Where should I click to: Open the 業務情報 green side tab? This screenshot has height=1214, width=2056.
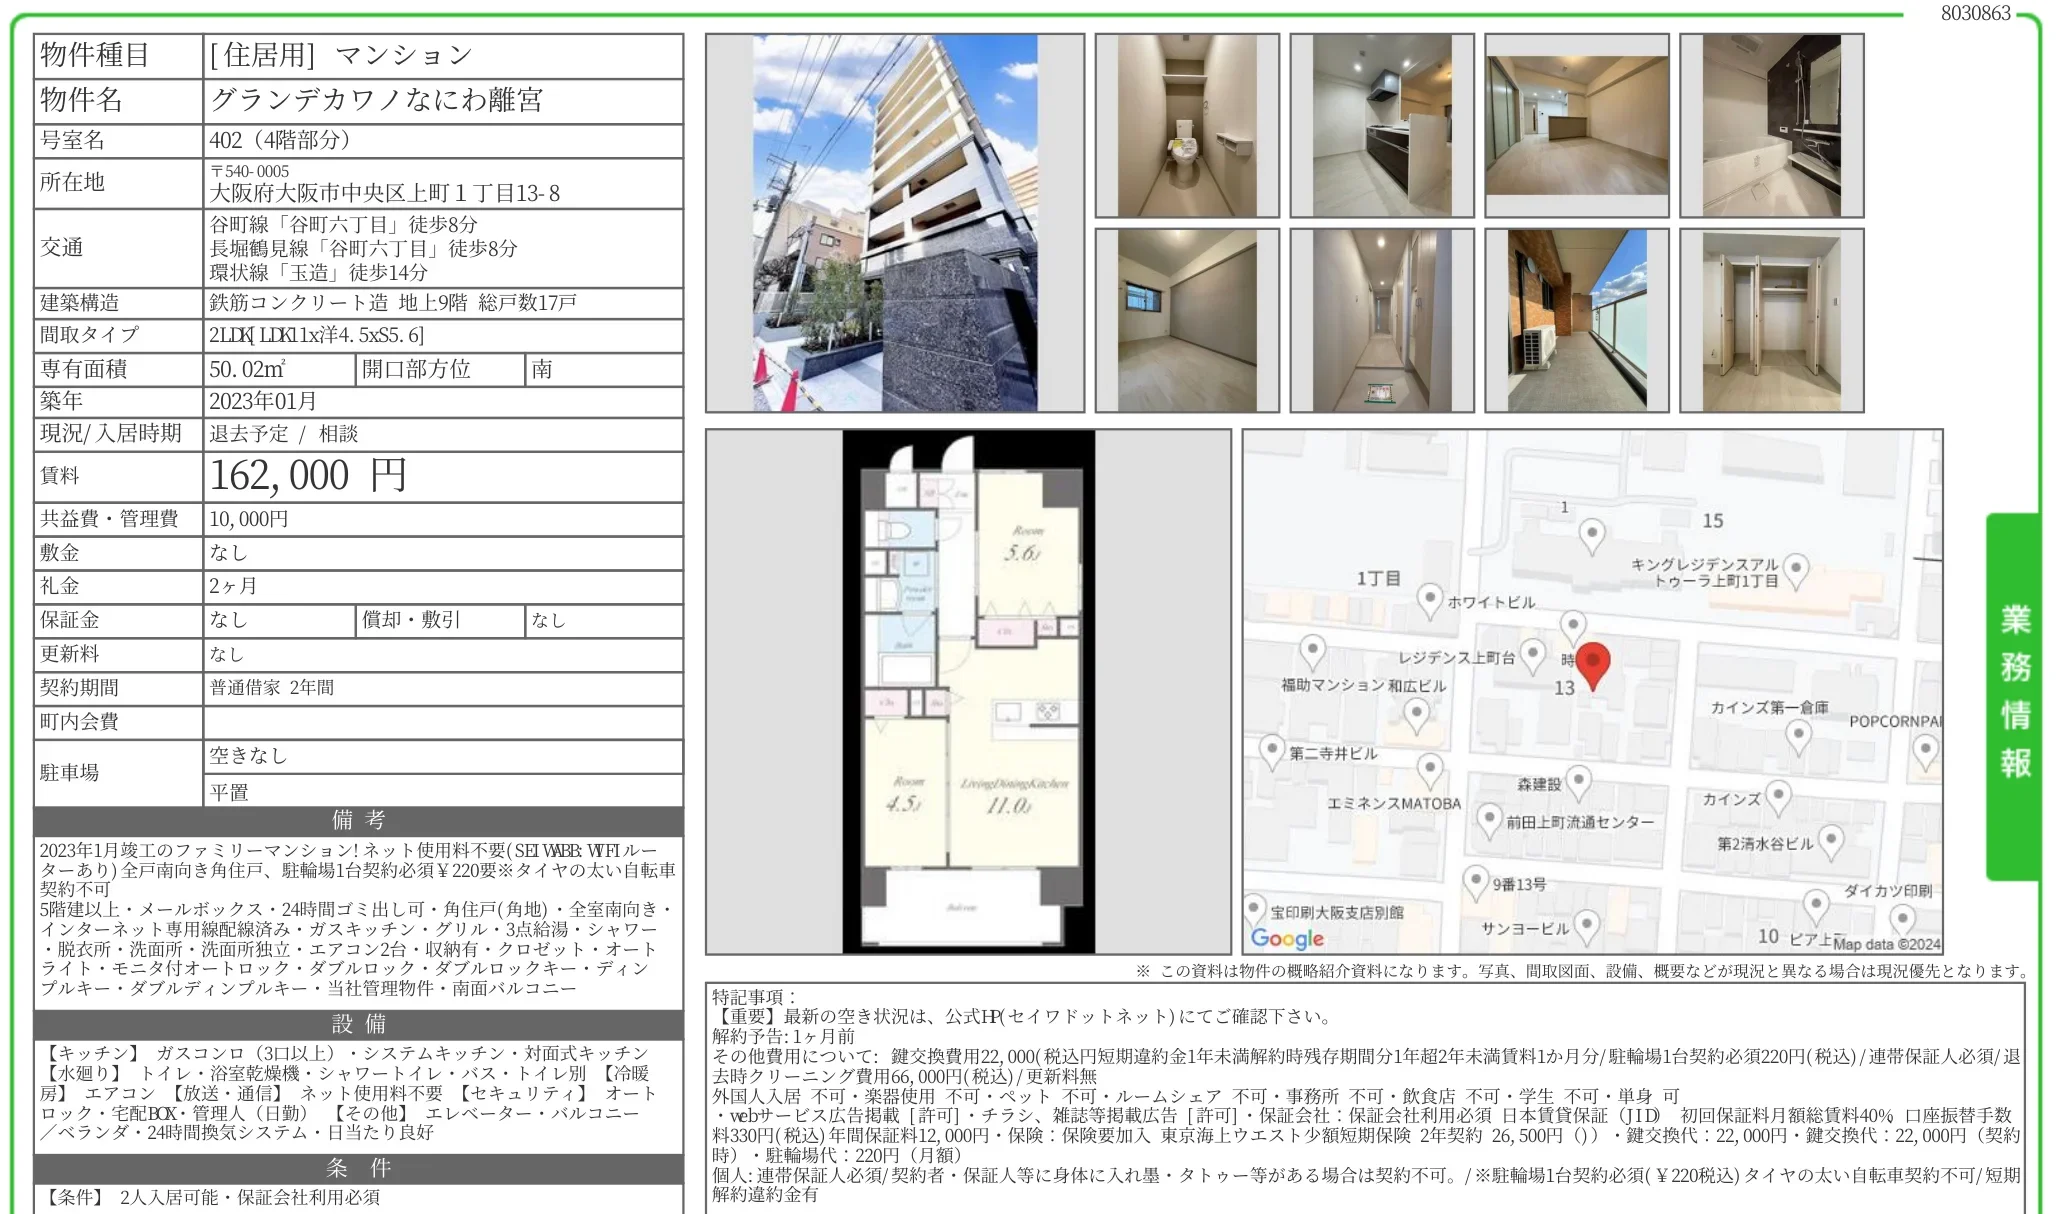pyautogui.click(x=2013, y=695)
